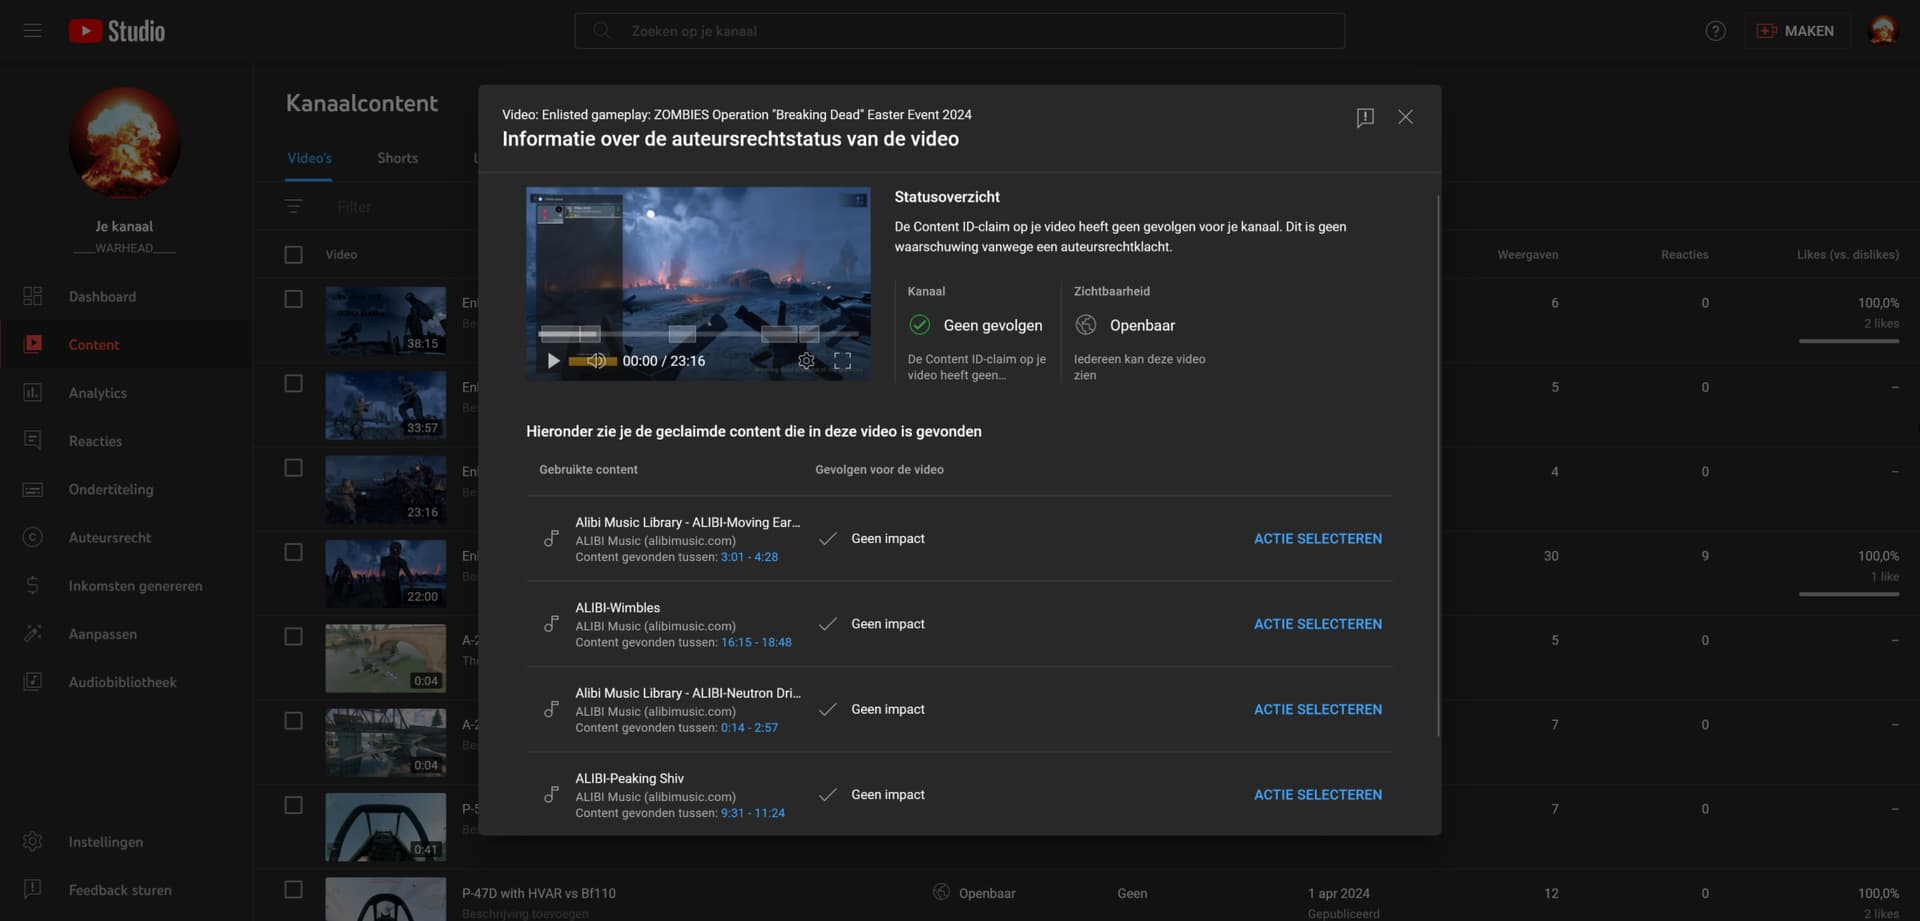
Task: Enter fullscreen in video preview
Action: point(842,361)
